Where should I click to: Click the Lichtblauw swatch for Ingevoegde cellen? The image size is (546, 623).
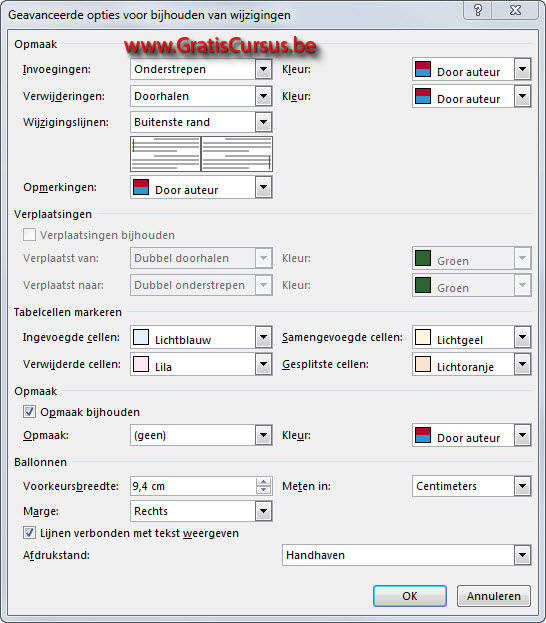141,337
